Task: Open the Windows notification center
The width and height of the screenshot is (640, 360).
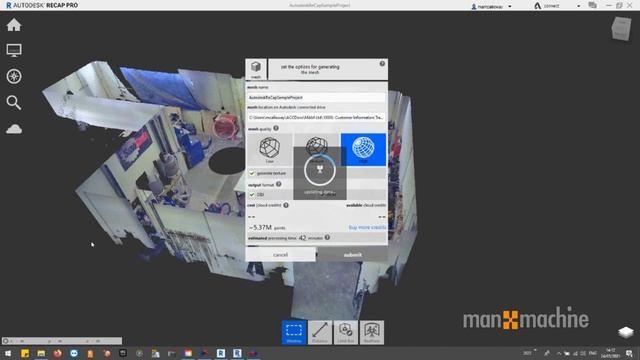Action: [629, 353]
